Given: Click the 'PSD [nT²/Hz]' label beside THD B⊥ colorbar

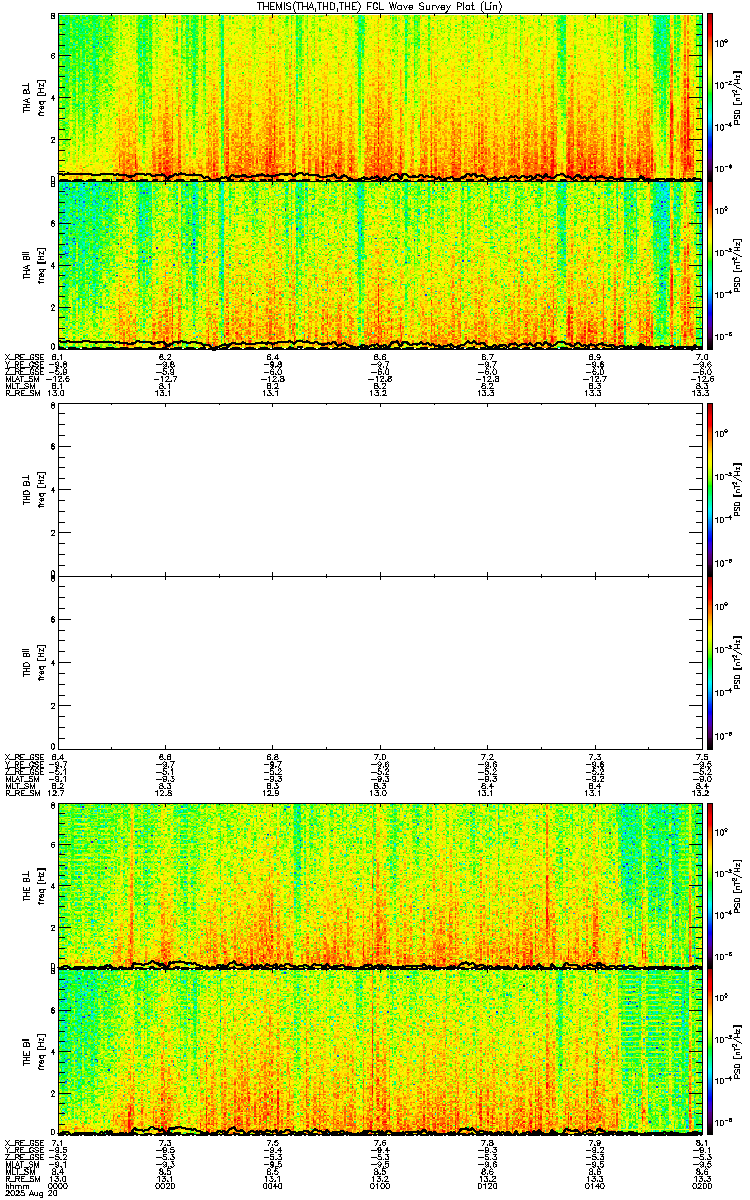Looking at the screenshot, I should [738, 491].
